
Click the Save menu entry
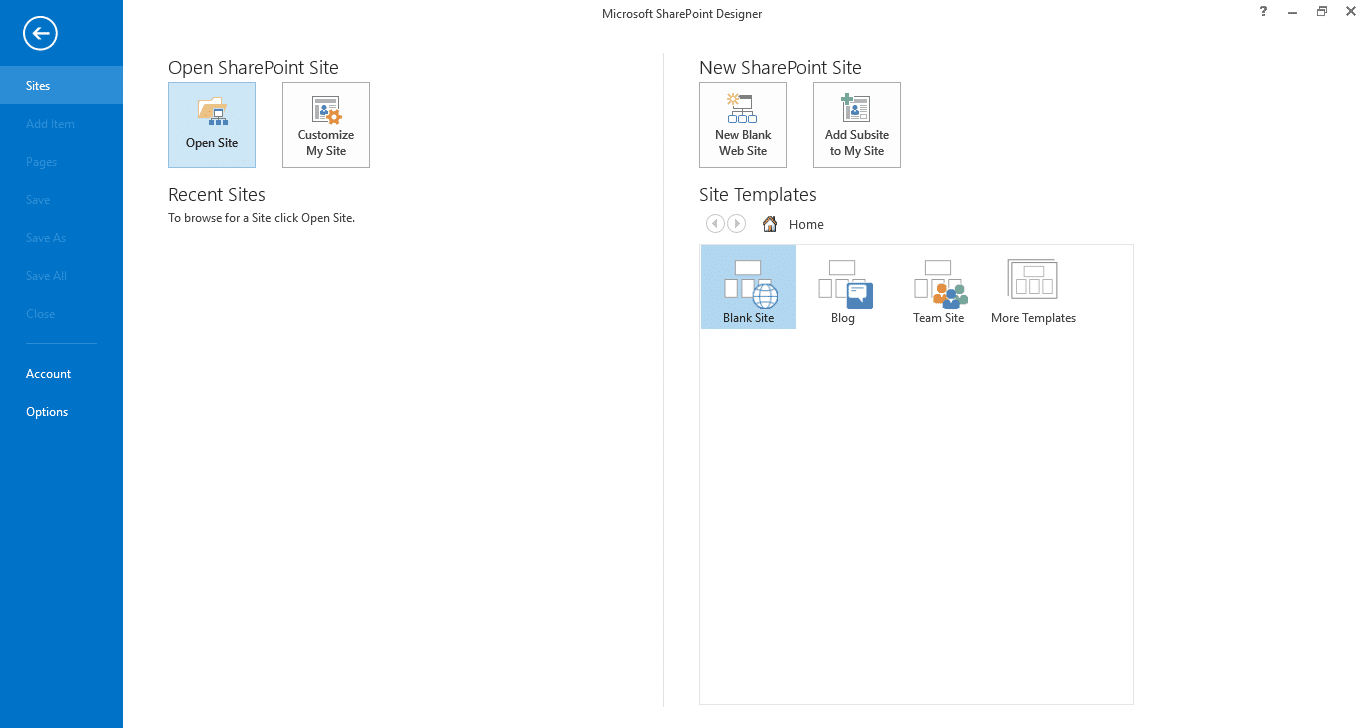(61, 199)
